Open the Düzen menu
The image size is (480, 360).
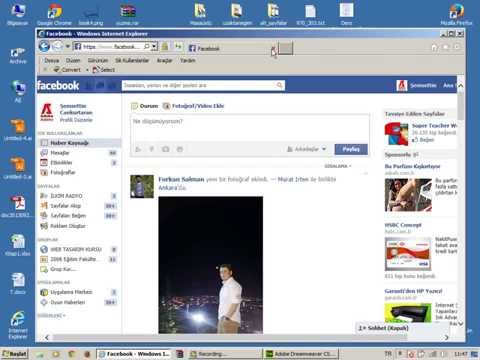click(x=73, y=60)
